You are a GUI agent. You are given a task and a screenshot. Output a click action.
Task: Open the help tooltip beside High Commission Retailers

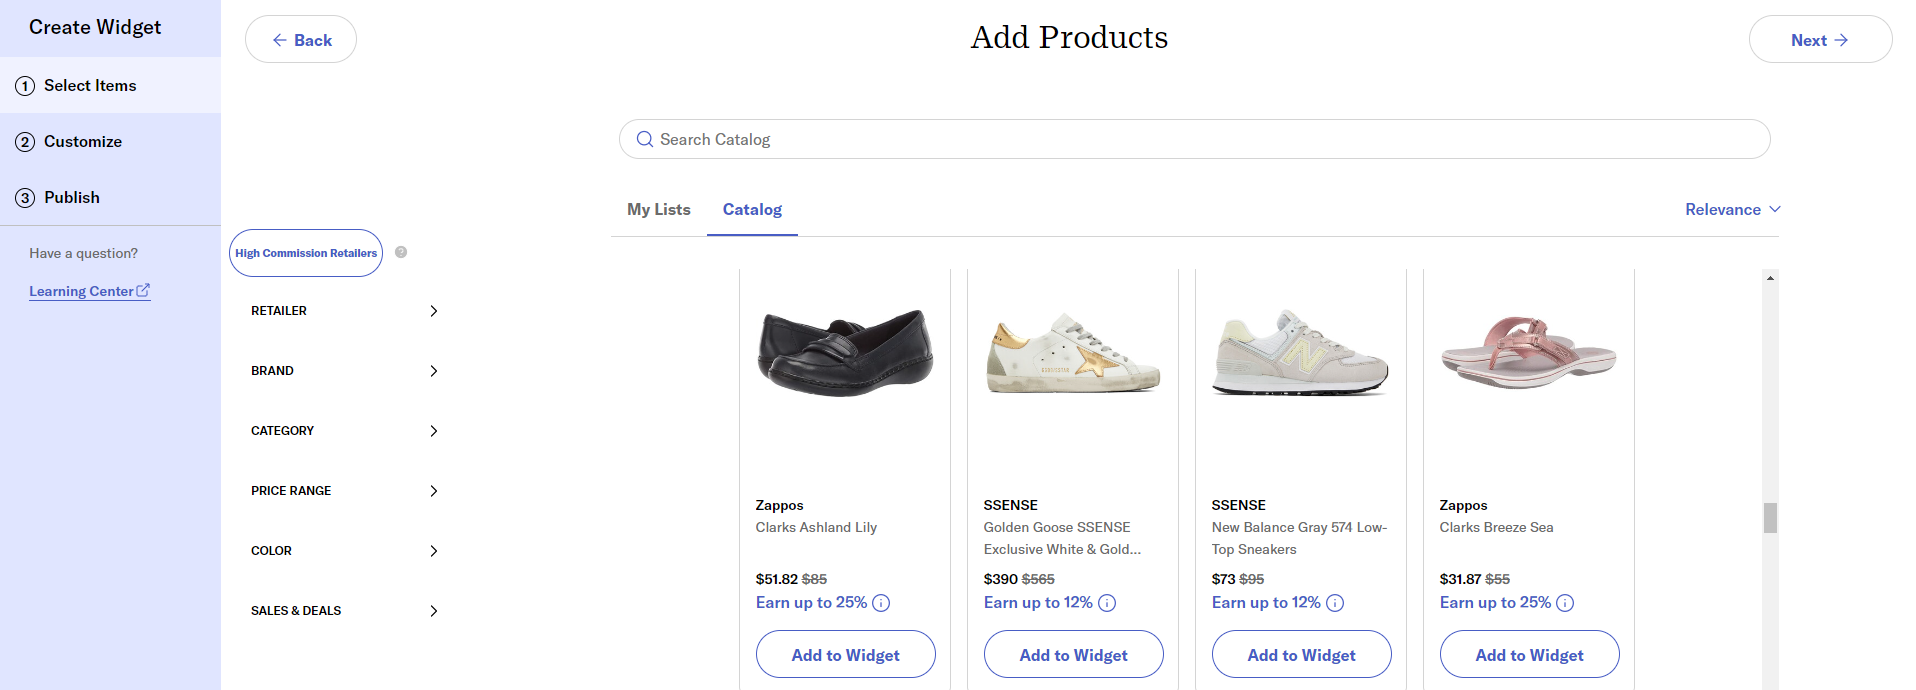400,252
